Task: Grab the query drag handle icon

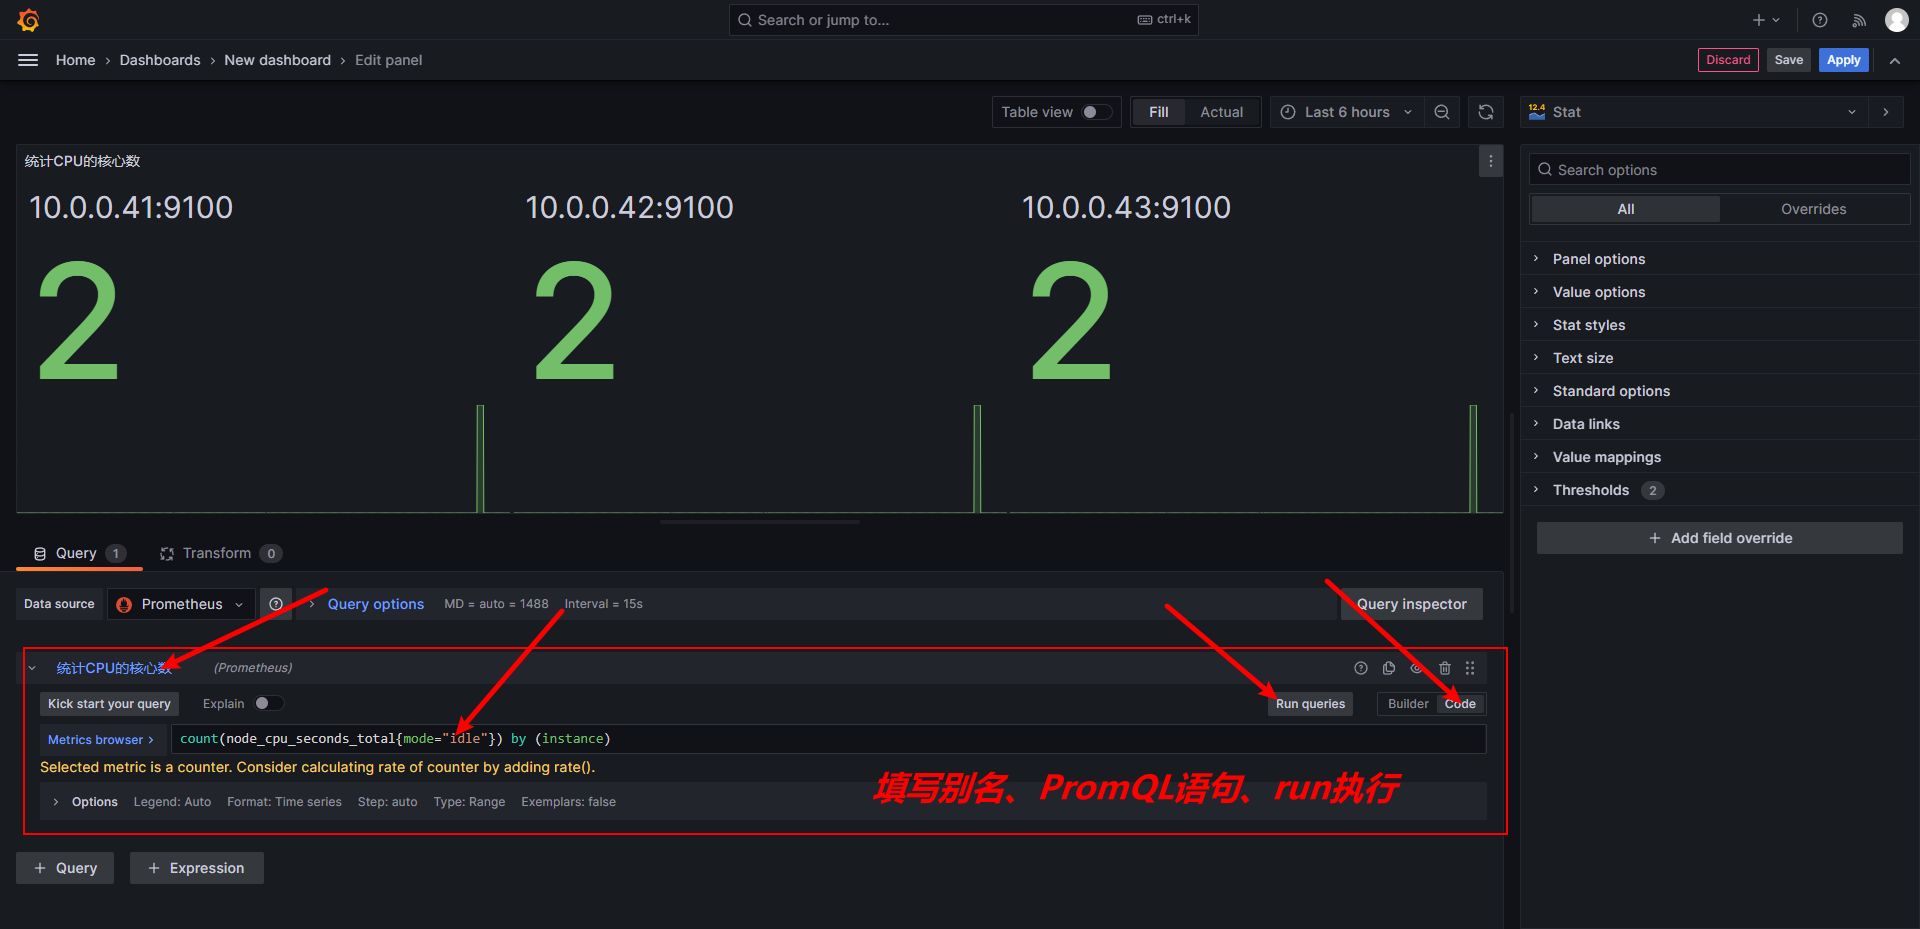Action: [1470, 668]
